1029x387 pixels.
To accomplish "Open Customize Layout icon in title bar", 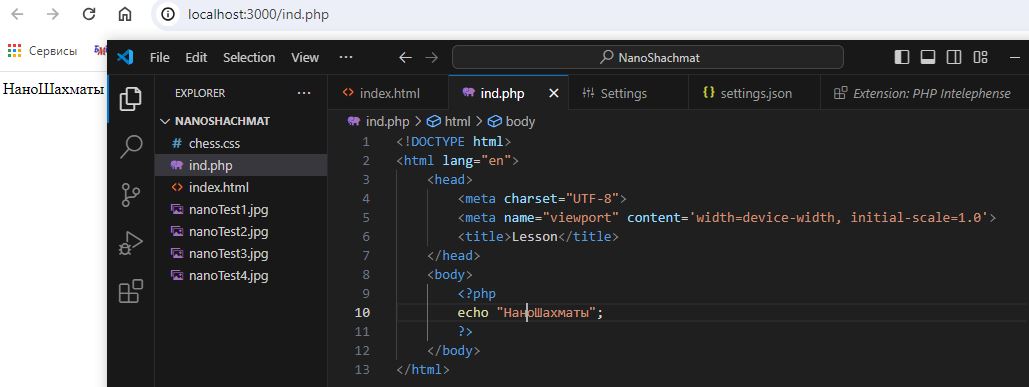I will [x=980, y=57].
